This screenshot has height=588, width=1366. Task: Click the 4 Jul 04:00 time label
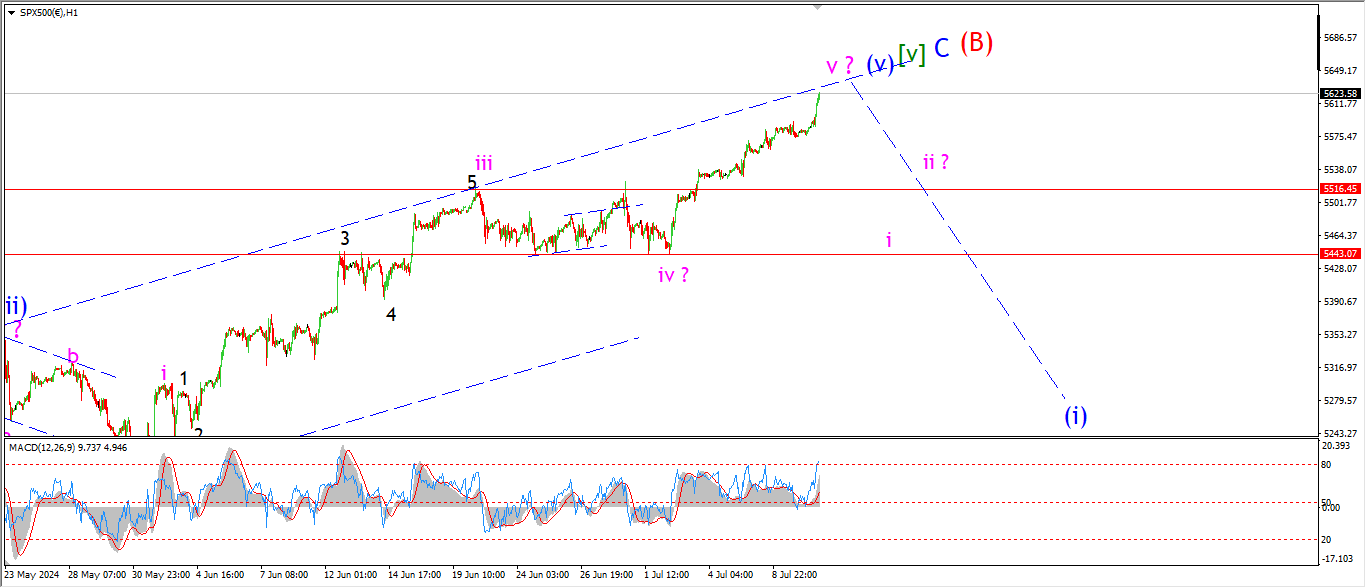[x=730, y=575]
